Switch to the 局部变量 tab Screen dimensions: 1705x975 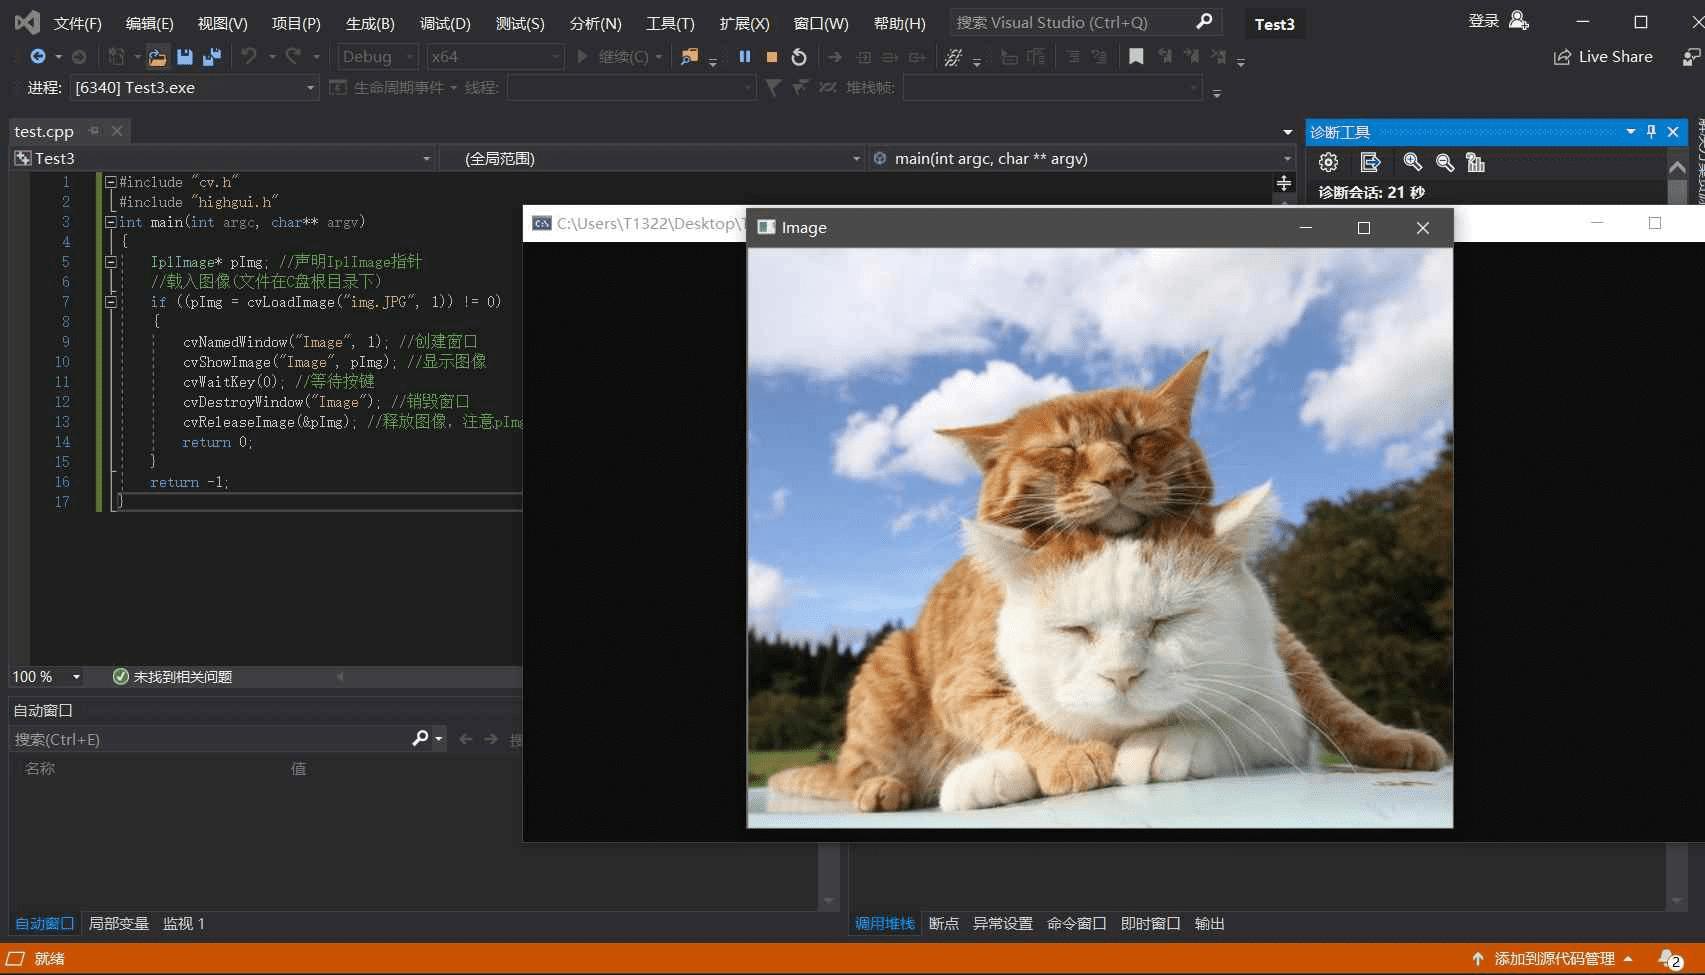(x=119, y=924)
